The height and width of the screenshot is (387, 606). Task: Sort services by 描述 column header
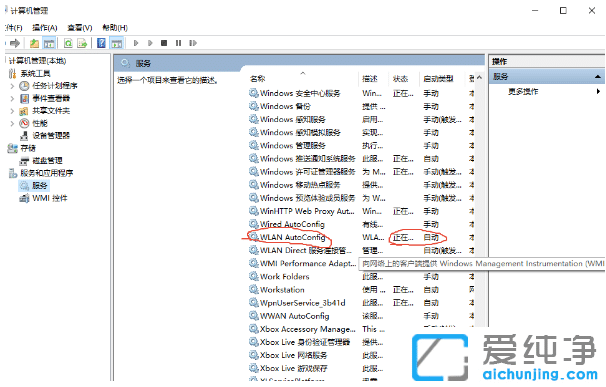[x=369, y=79]
